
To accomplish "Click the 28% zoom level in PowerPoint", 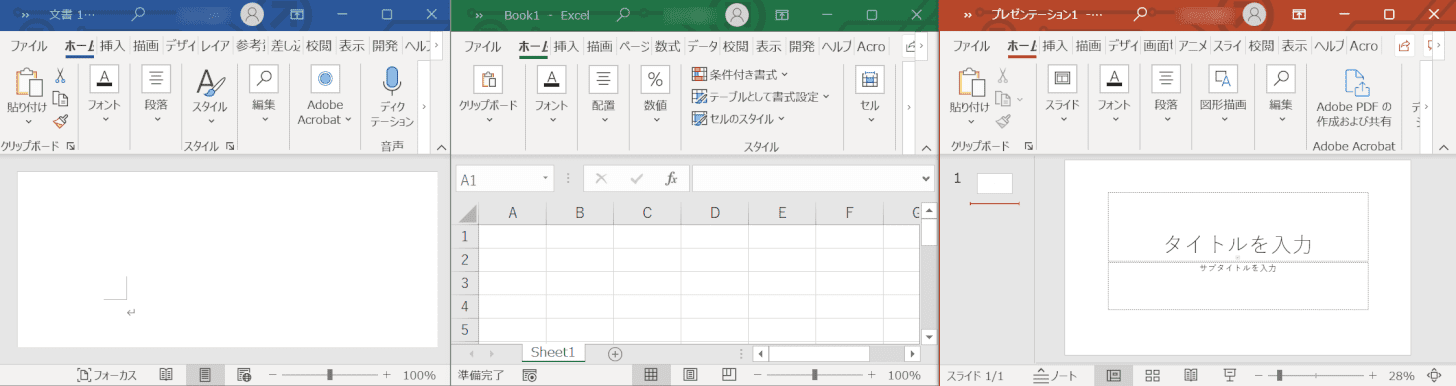I will tap(1401, 375).
